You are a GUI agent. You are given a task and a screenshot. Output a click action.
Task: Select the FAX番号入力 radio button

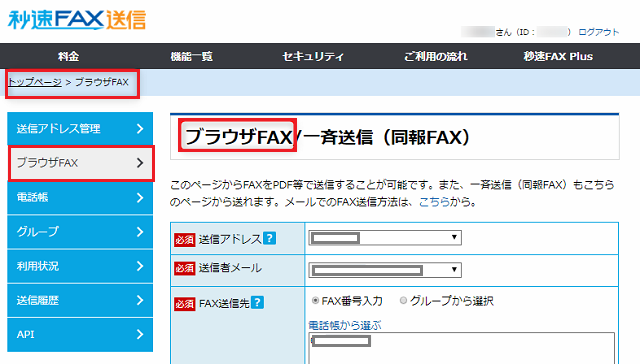(x=315, y=301)
